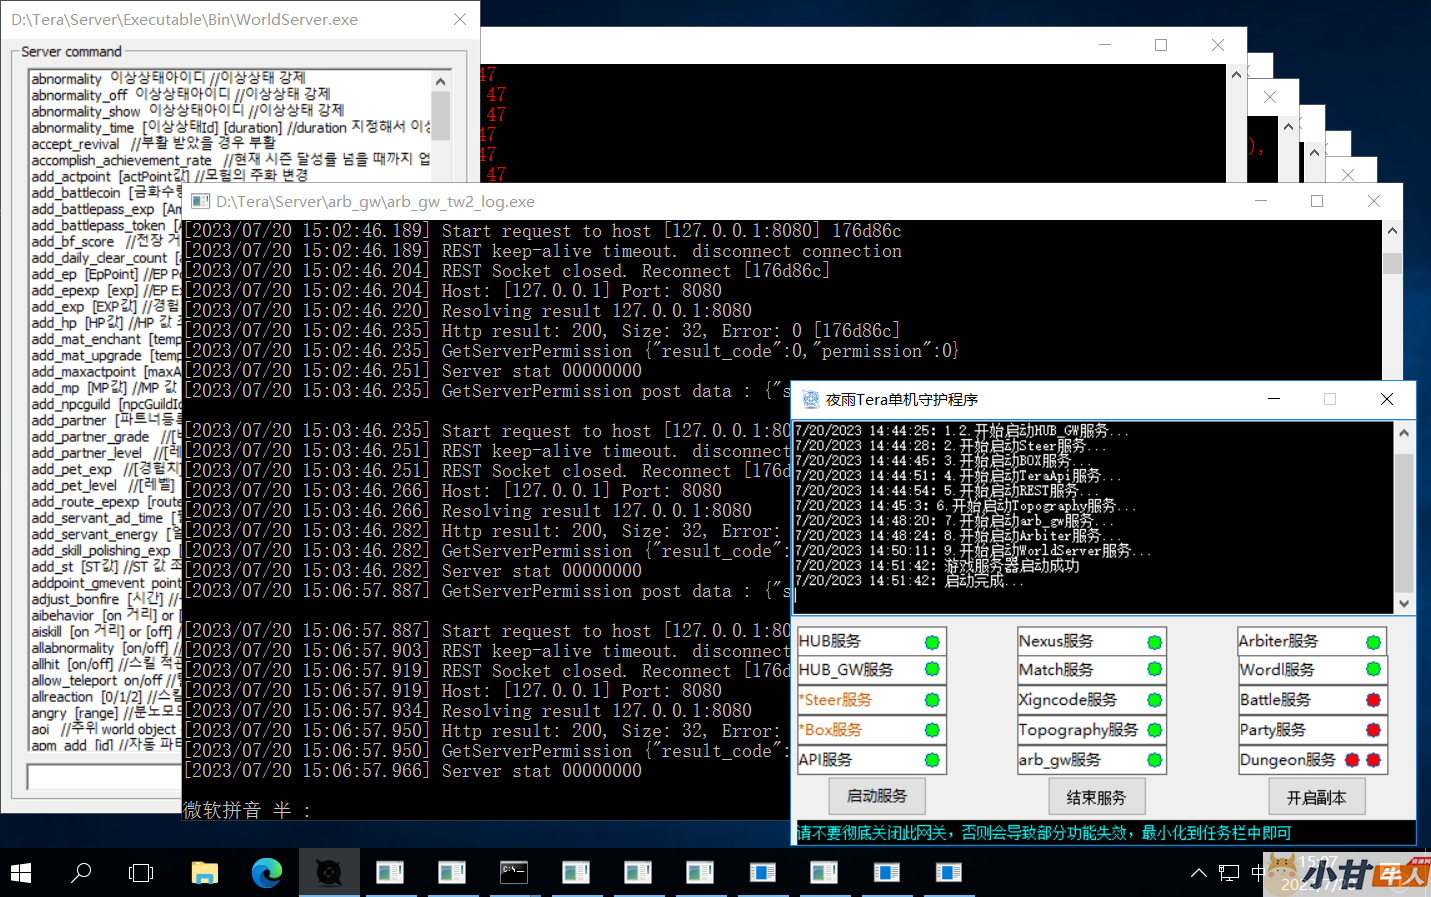Click the 开启副本 button
Viewport: 1431px width, 897px height.
1315,797
